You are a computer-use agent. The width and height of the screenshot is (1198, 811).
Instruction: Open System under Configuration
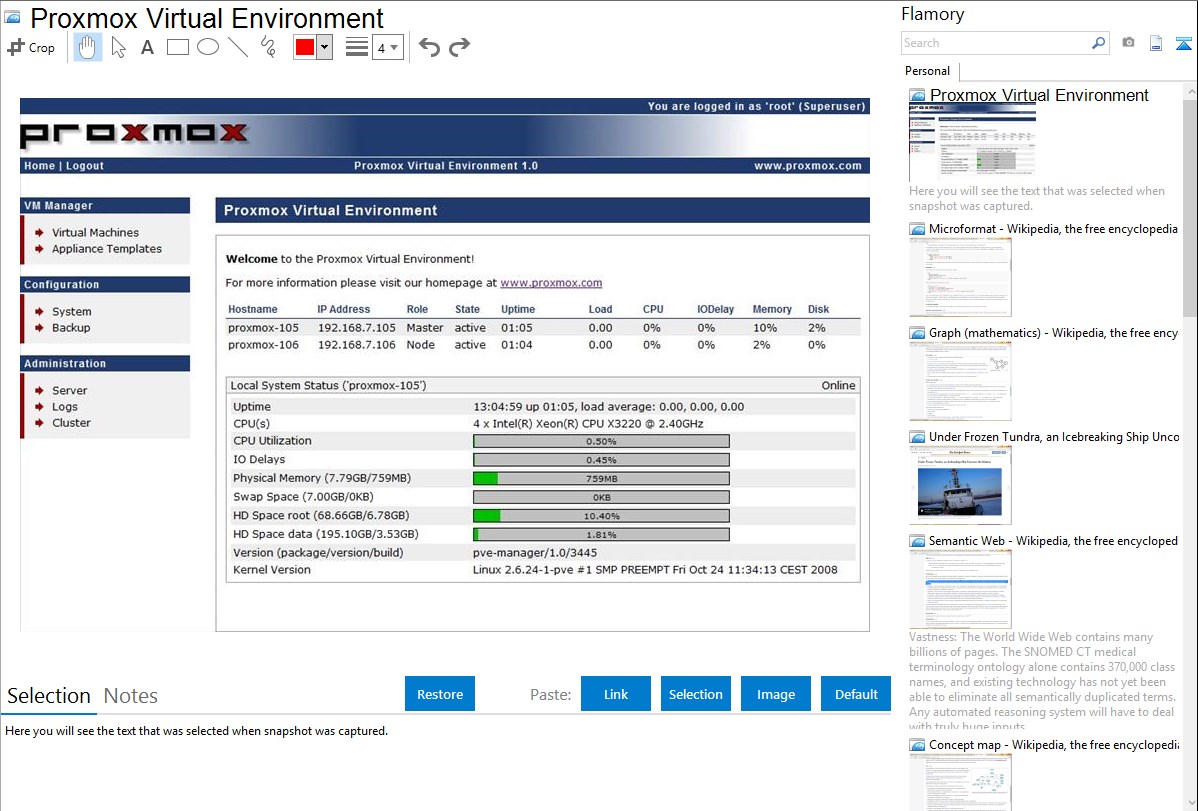pyautogui.click(x=72, y=312)
